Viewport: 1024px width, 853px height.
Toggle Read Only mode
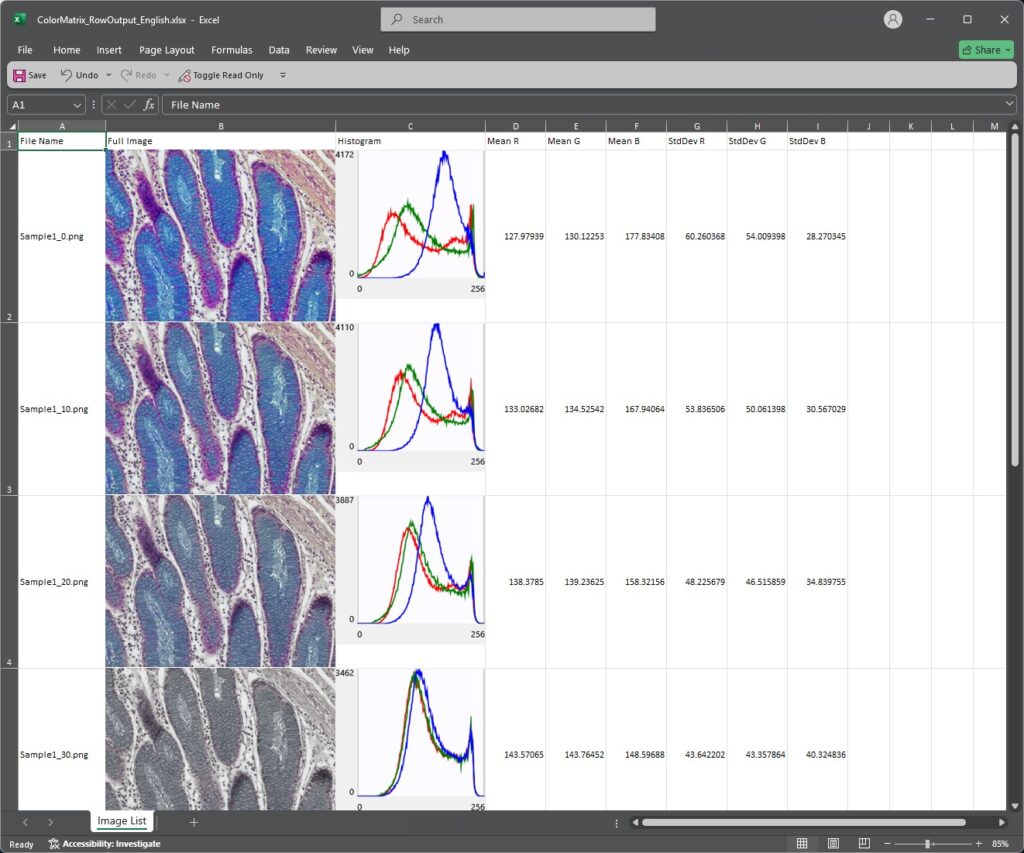[221, 75]
